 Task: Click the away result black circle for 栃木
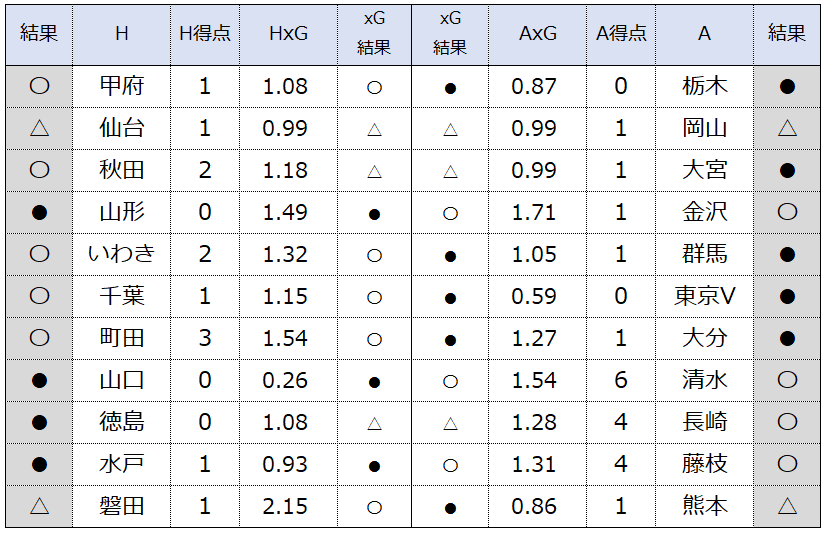(x=787, y=86)
